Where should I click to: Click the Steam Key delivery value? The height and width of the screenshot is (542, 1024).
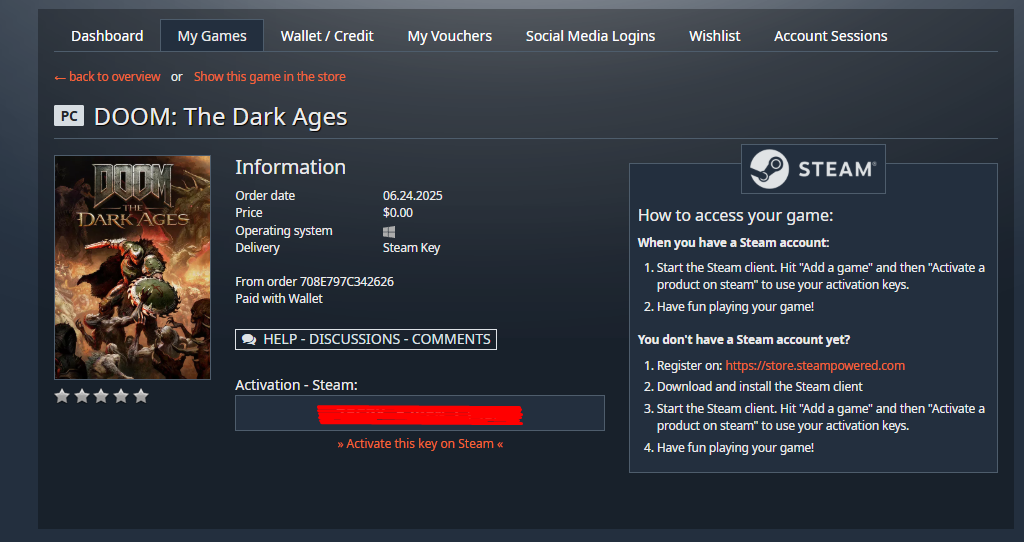coord(411,247)
